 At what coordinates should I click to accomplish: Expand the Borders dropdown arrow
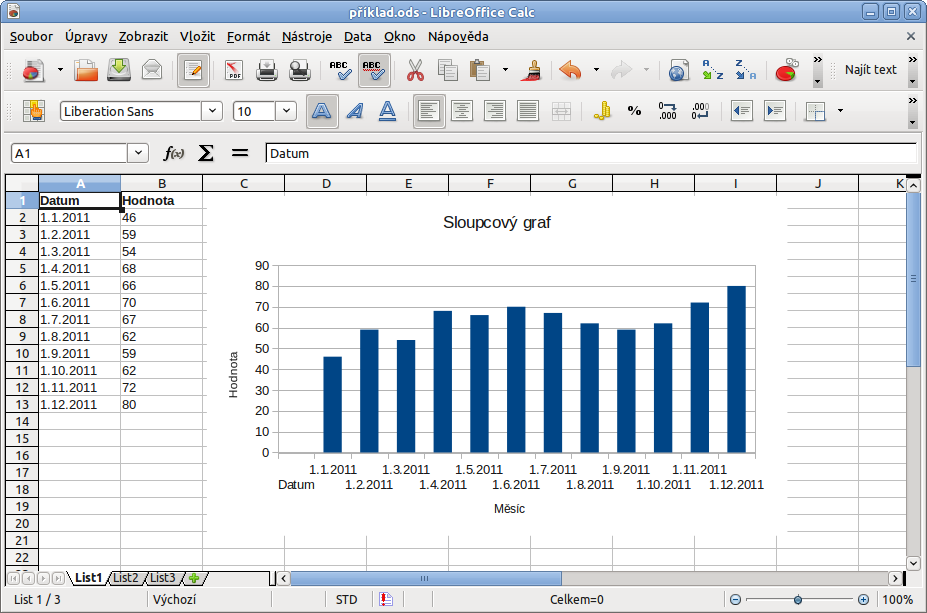pos(840,111)
